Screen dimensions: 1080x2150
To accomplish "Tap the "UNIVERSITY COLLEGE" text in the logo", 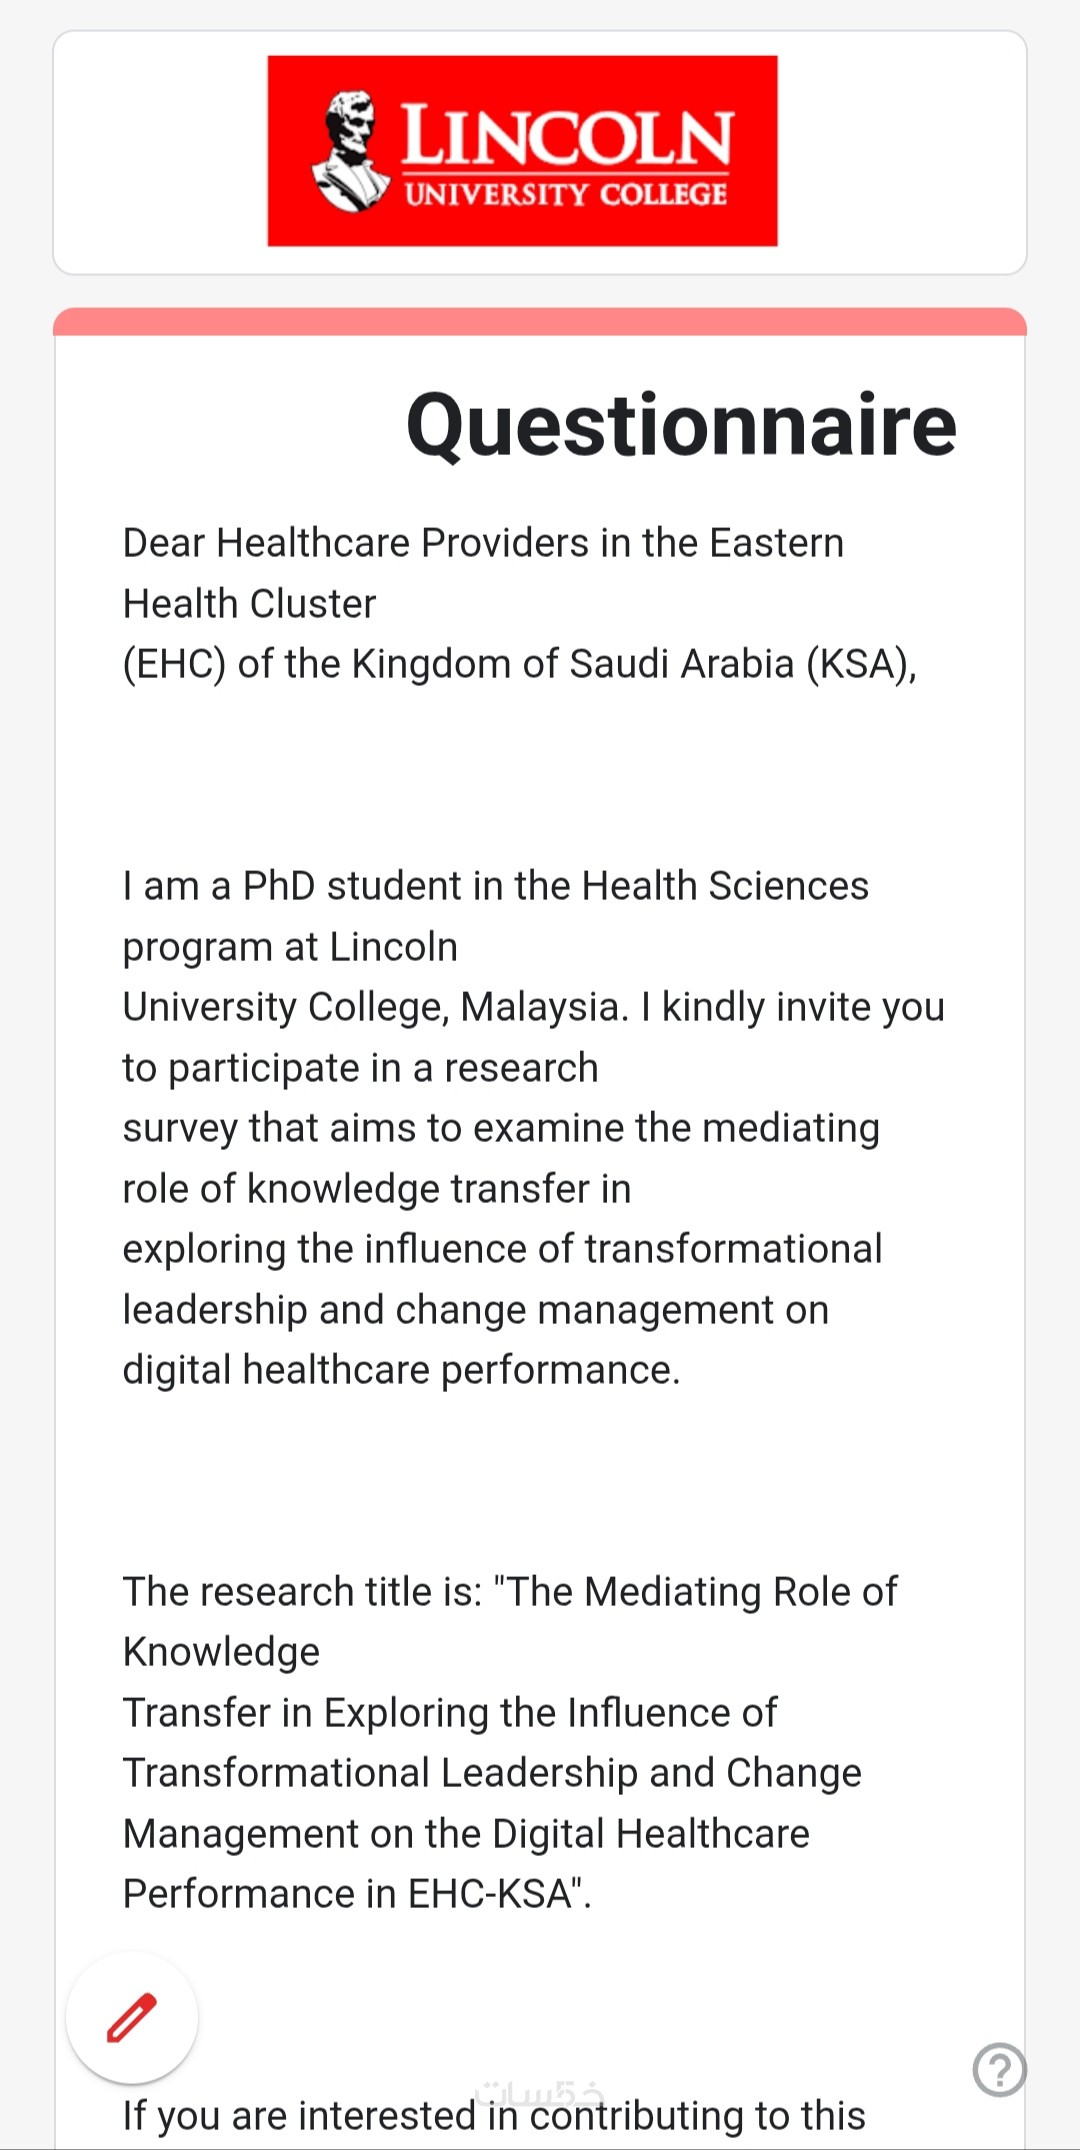I will pos(565,194).
